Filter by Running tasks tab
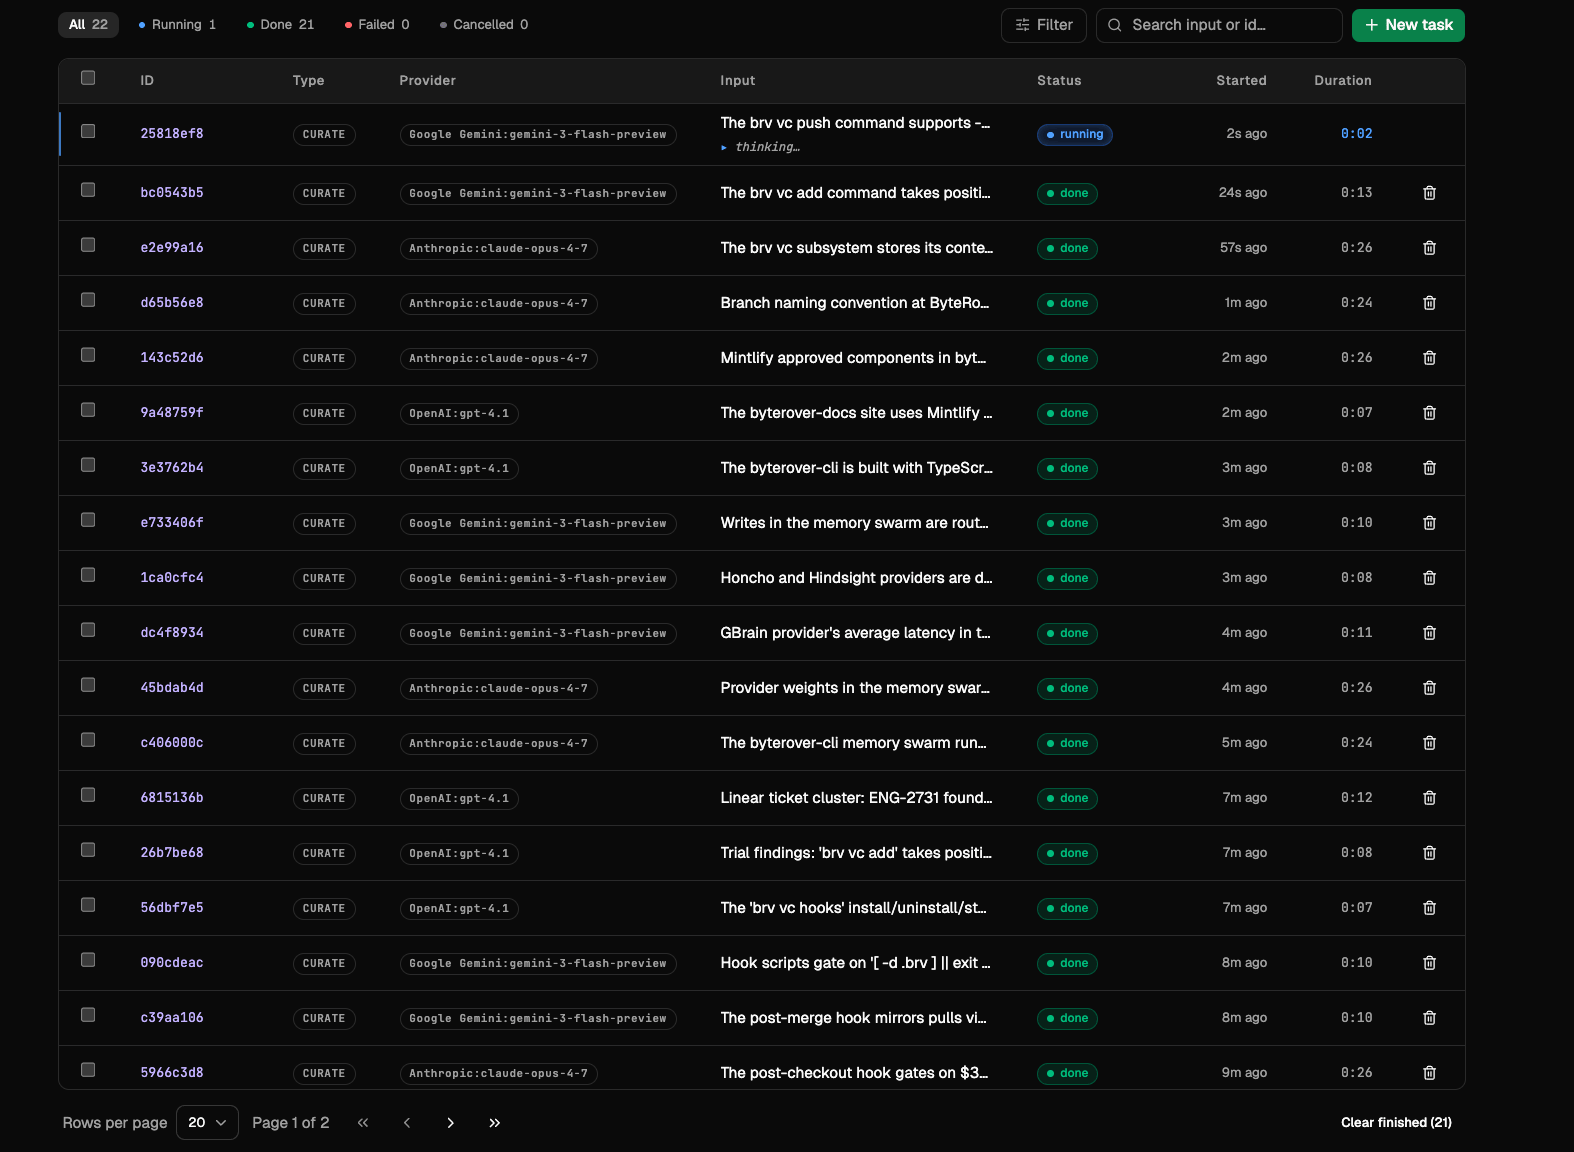The width and height of the screenshot is (1574, 1152). tap(177, 25)
